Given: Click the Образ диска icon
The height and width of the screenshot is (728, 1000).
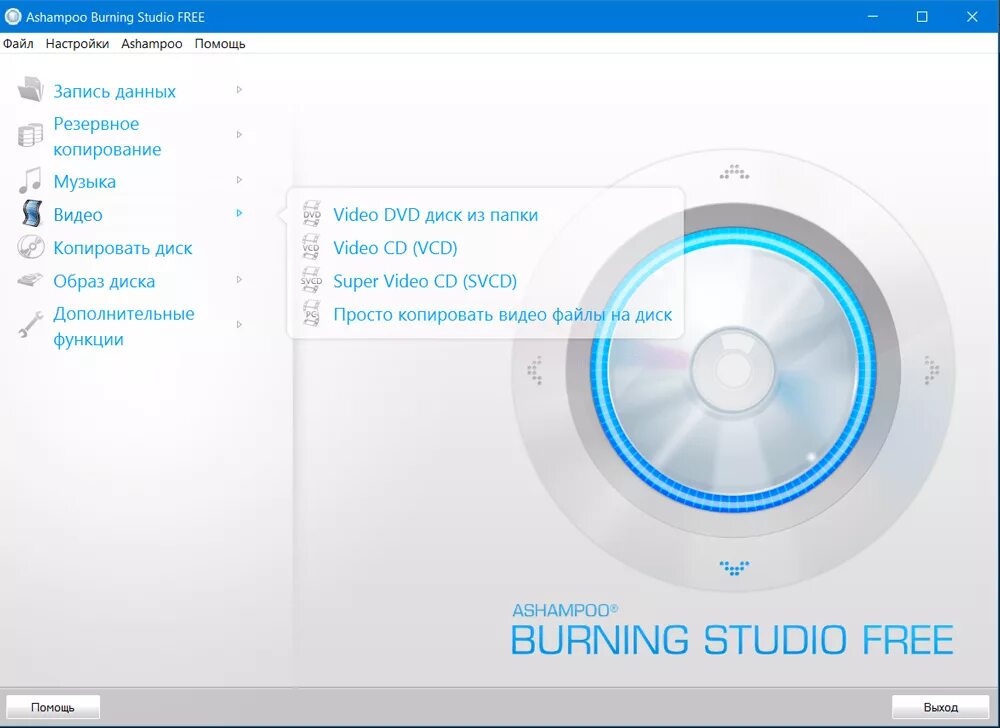Looking at the screenshot, I should pyautogui.click(x=30, y=280).
